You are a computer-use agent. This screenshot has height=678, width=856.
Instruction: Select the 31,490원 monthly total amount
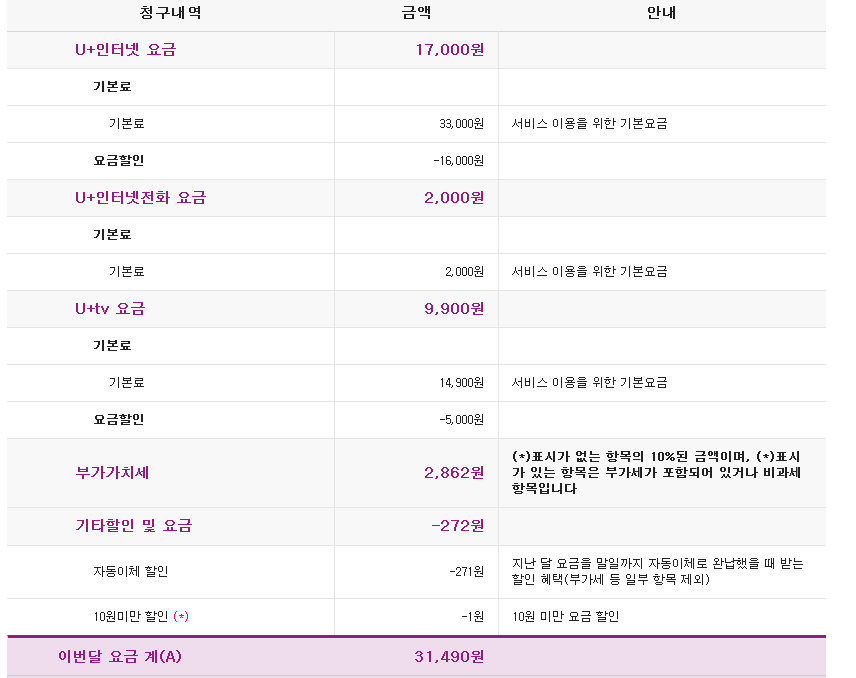pos(449,657)
